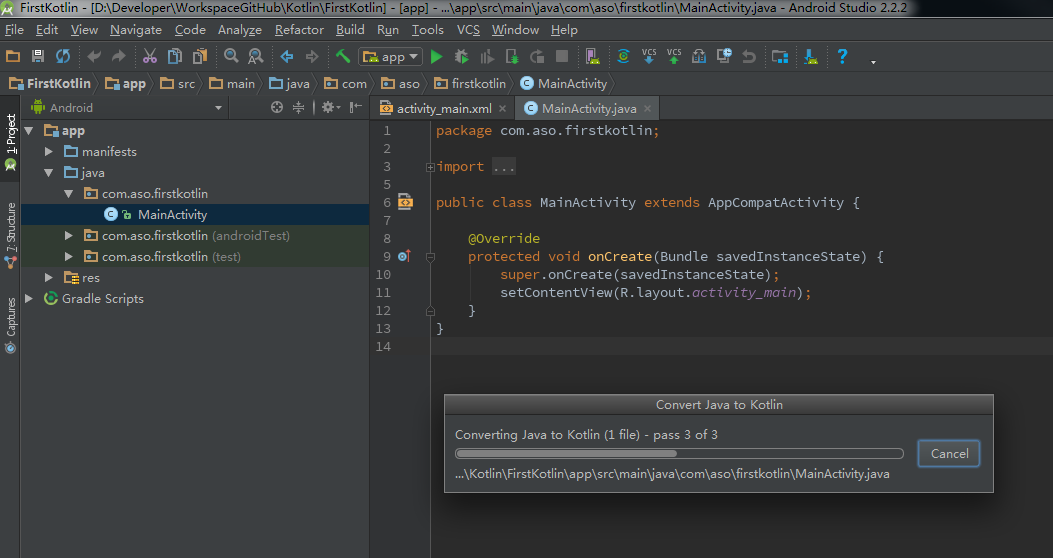Click the Synchronize refresh icon

62,56
